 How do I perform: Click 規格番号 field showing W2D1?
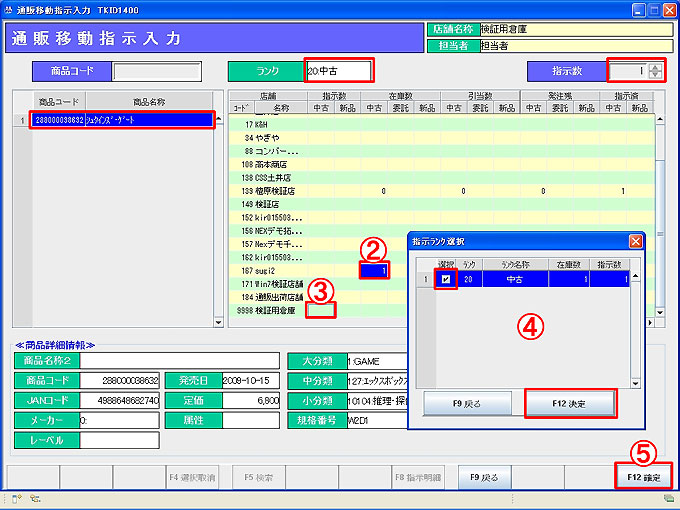pyautogui.click(x=377, y=420)
